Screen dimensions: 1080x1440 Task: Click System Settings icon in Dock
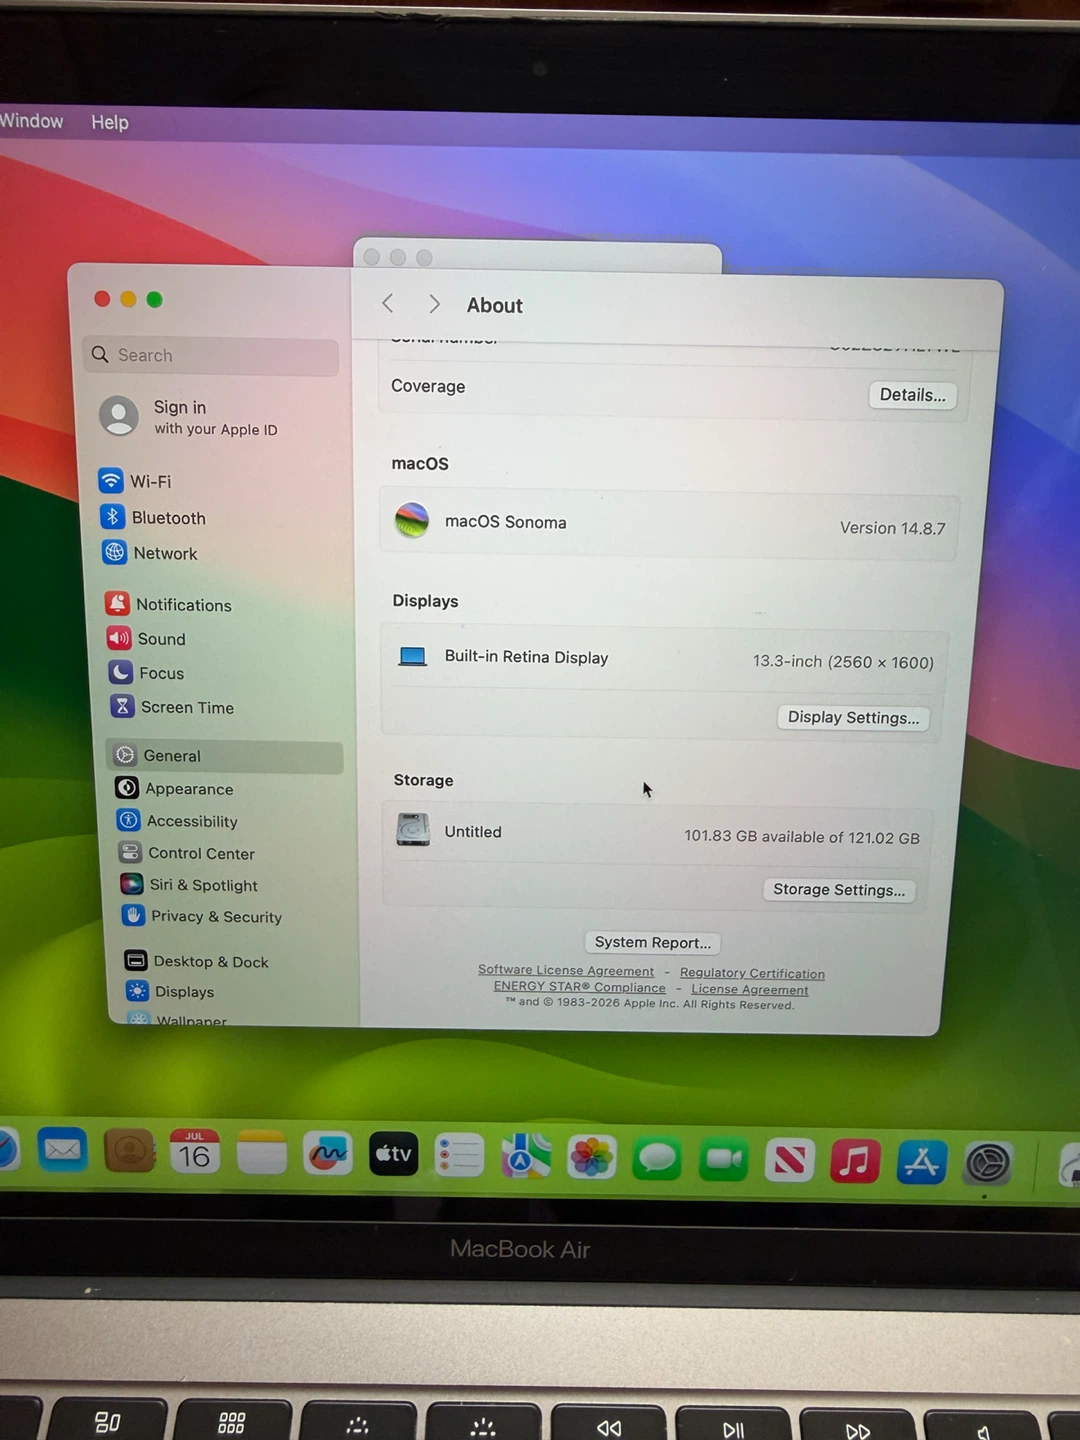(988, 1164)
